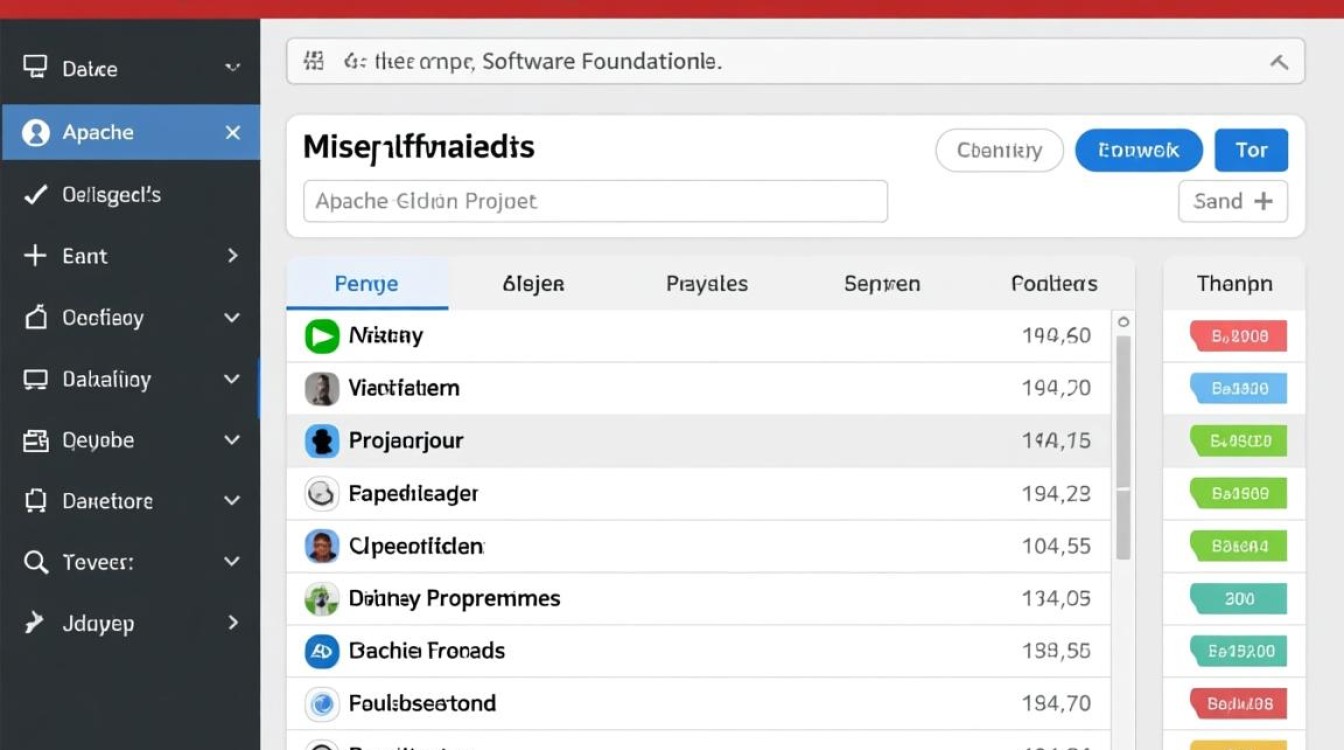Expand the Datce sidebar dropdown chevron
Screen dimensions: 1344x750
click(x=232, y=68)
